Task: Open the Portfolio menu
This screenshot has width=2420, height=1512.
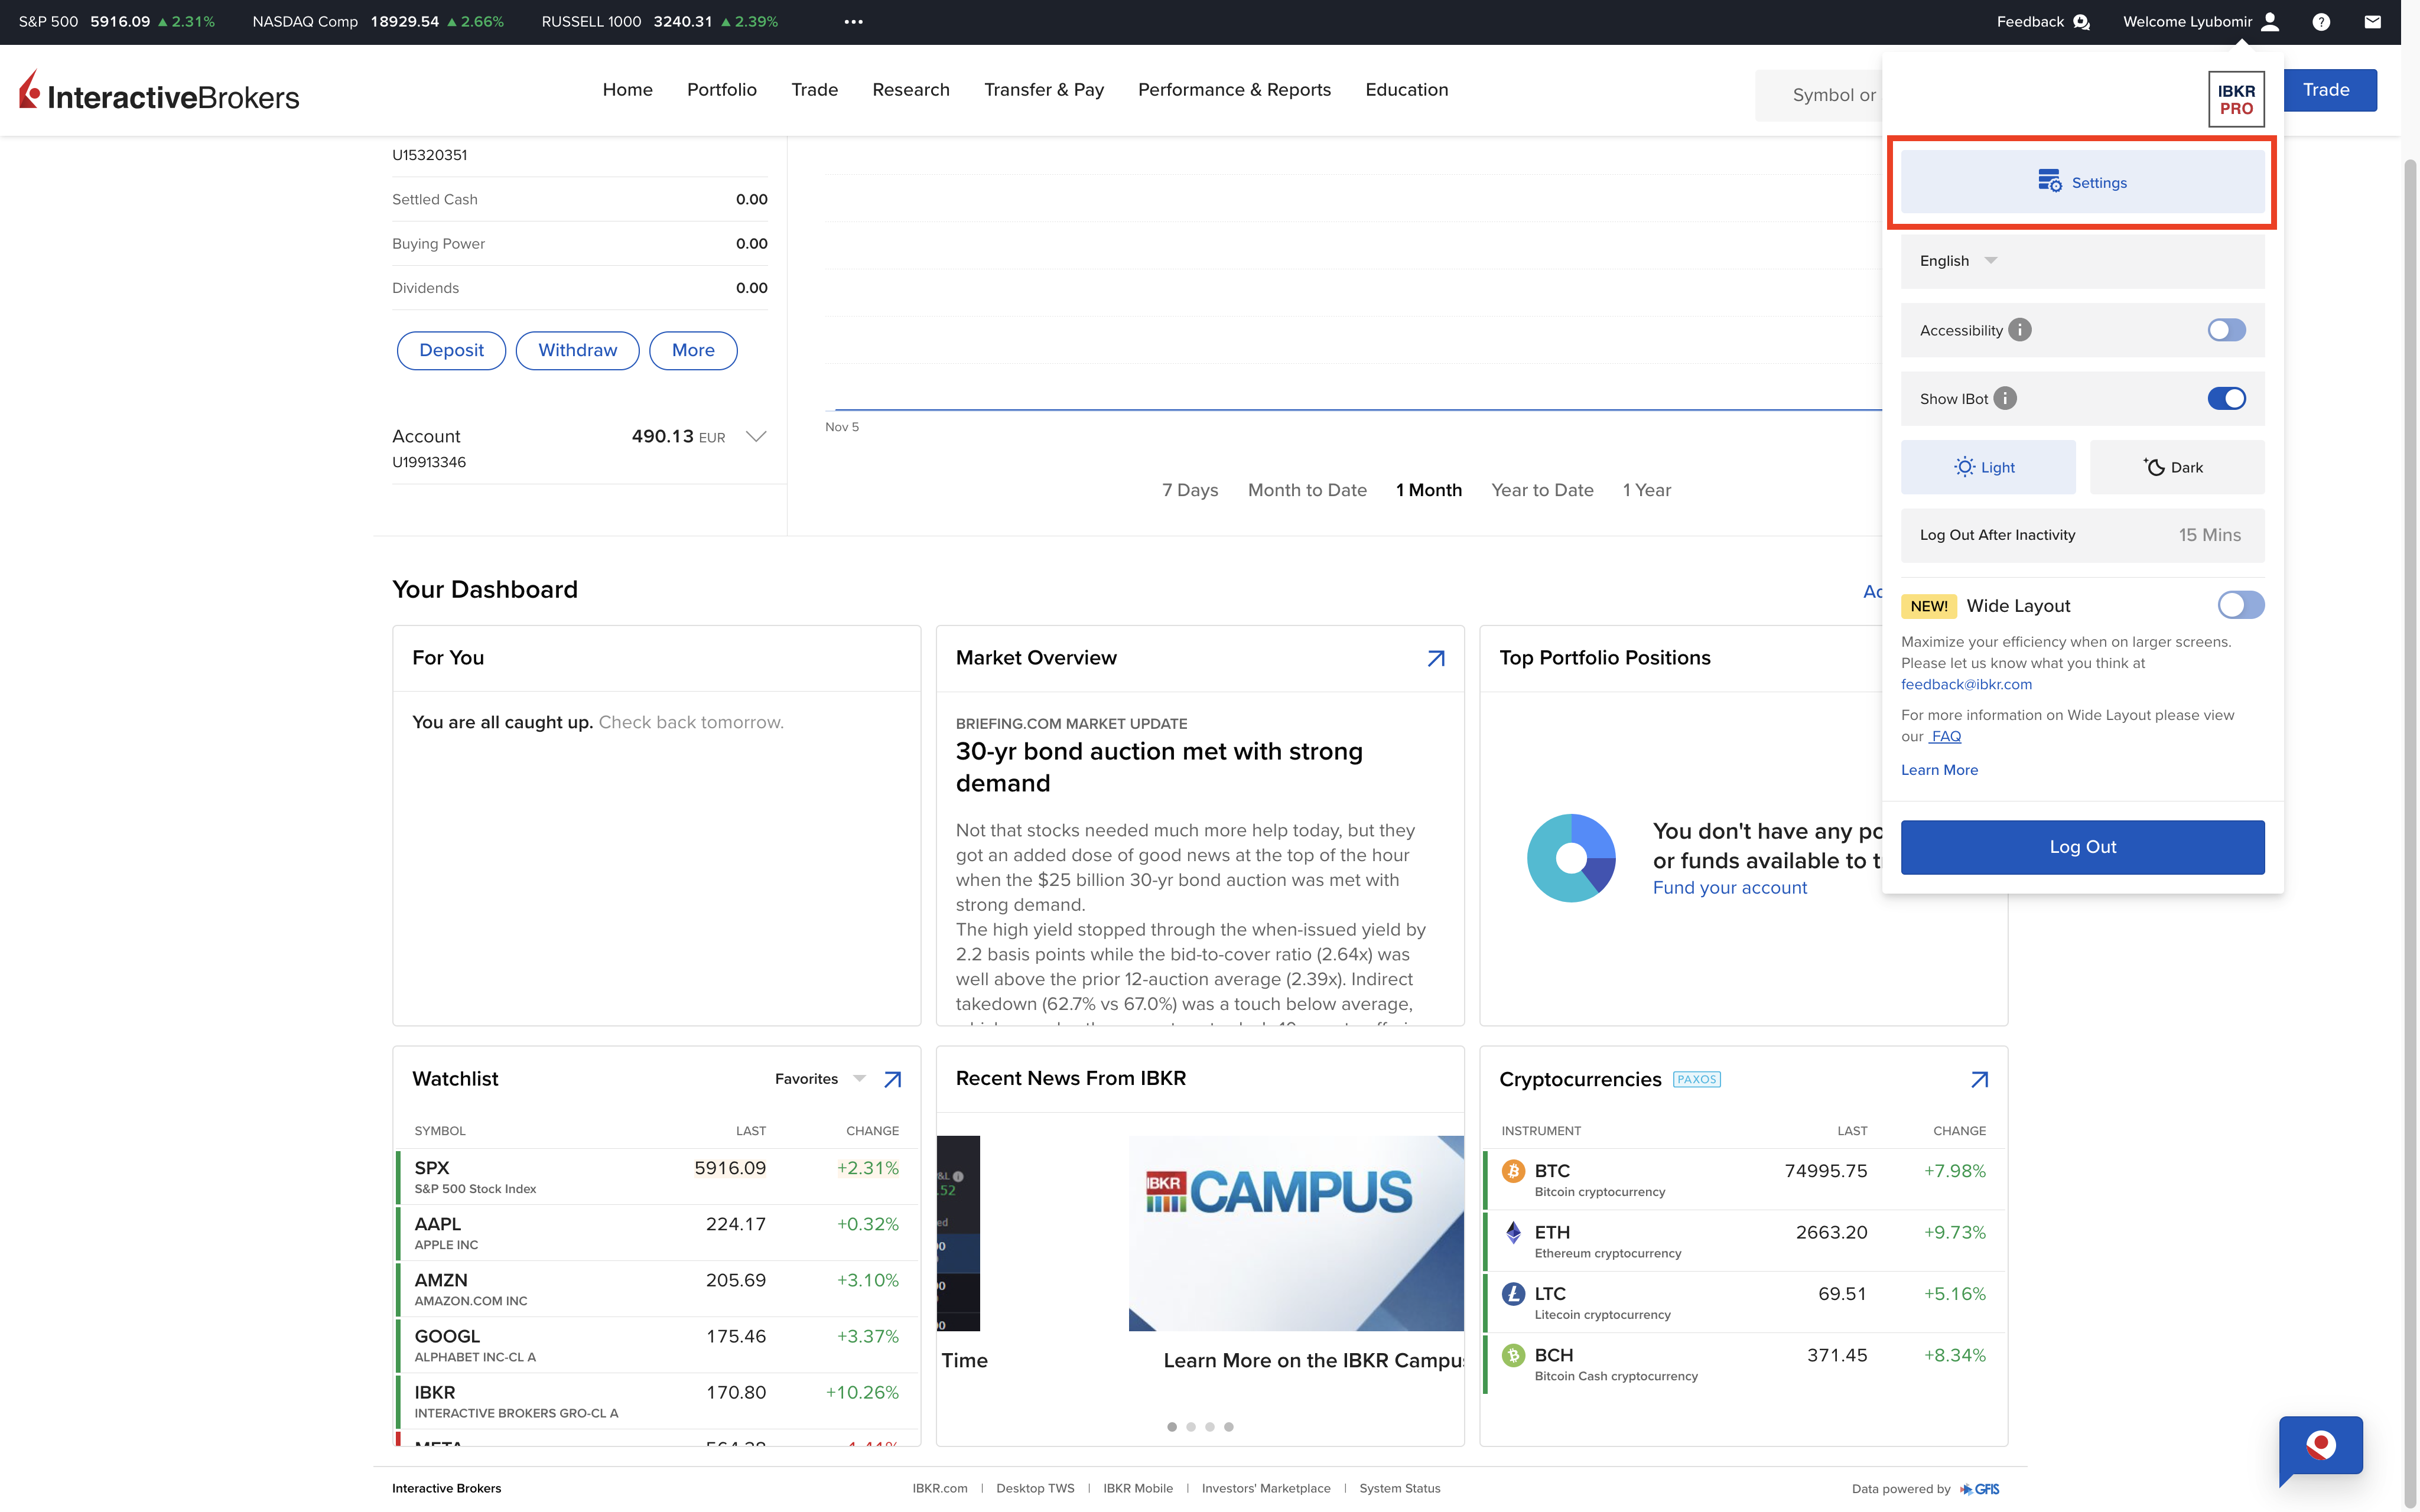Action: point(721,90)
